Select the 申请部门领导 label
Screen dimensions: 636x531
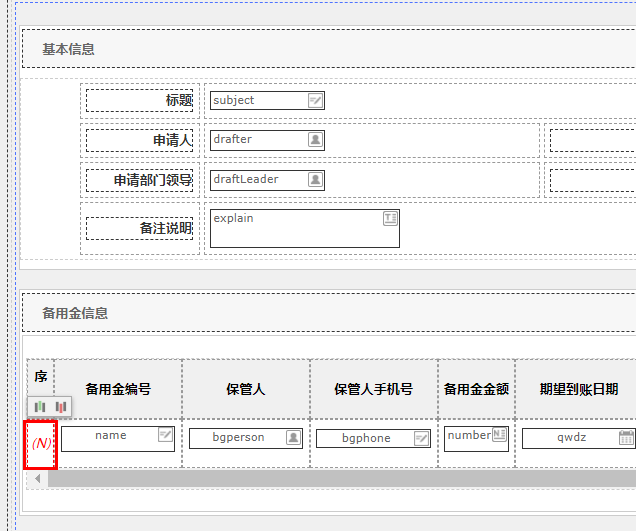pos(153,180)
